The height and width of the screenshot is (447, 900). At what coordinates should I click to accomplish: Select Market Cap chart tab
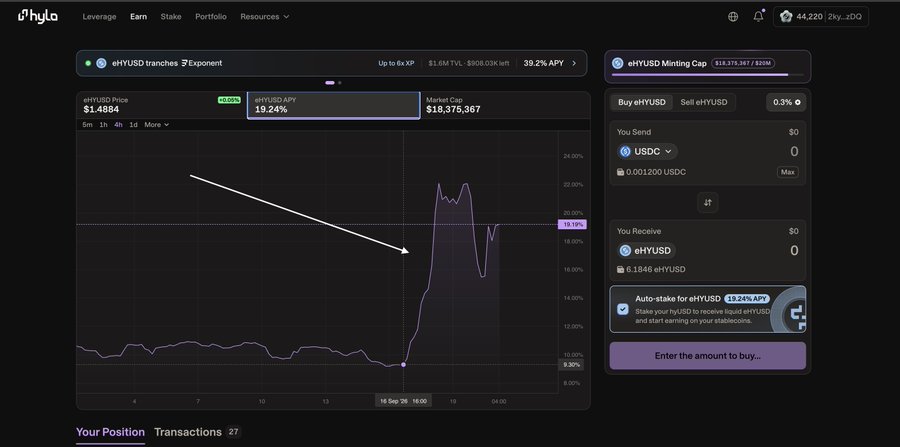point(505,105)
